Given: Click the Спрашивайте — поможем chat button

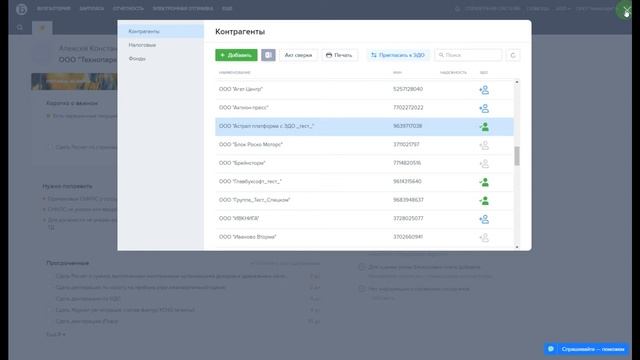Looking at the screenshot, I should click(x=586, y=349).
